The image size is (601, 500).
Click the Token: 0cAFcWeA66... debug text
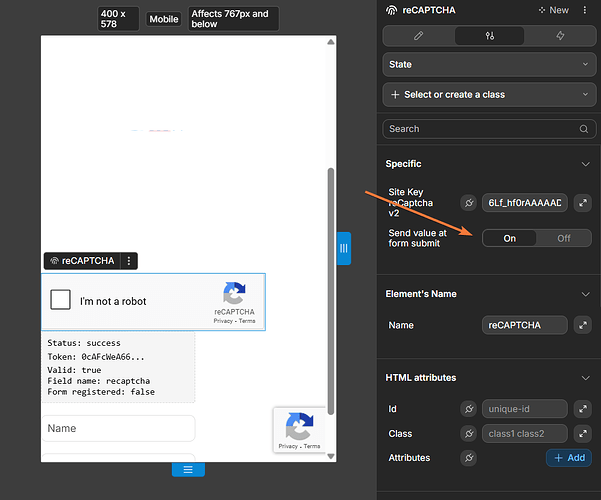coord(96,357)
